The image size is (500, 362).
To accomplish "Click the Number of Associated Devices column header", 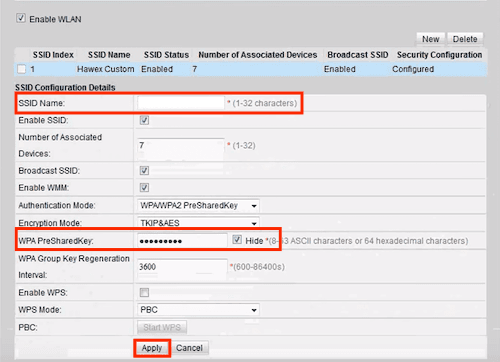I will click(258, 55).
